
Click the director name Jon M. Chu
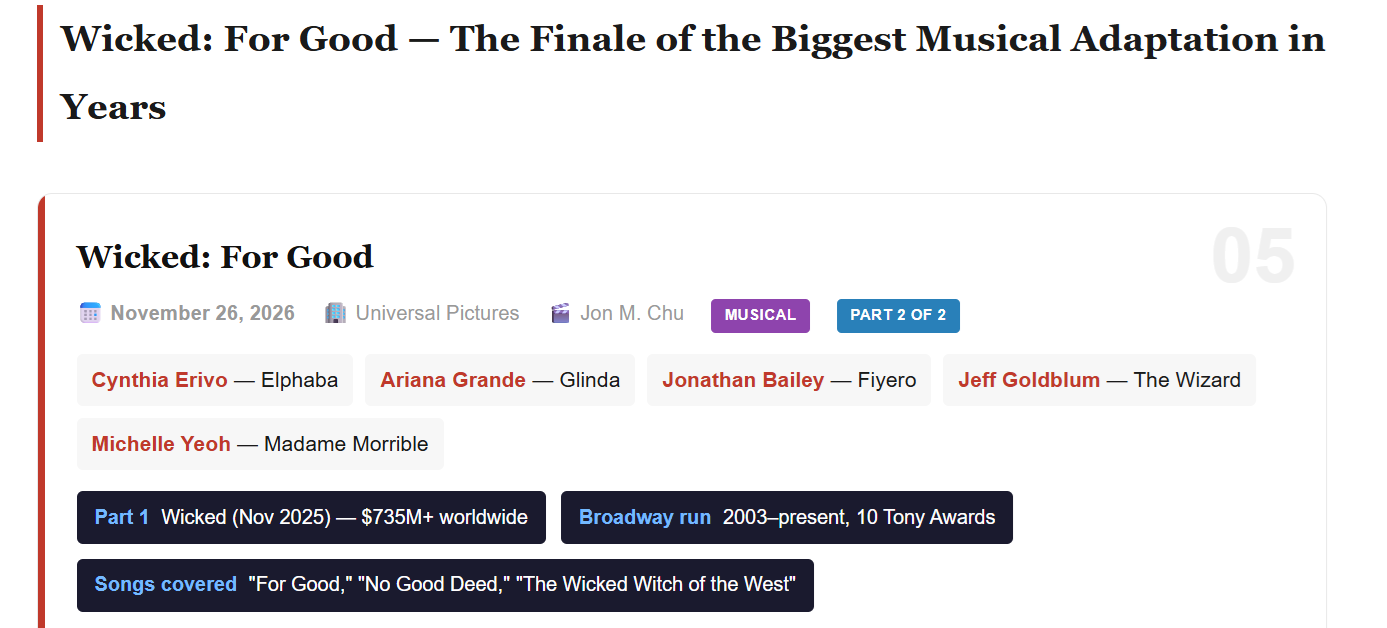click(x=632, y=313)
